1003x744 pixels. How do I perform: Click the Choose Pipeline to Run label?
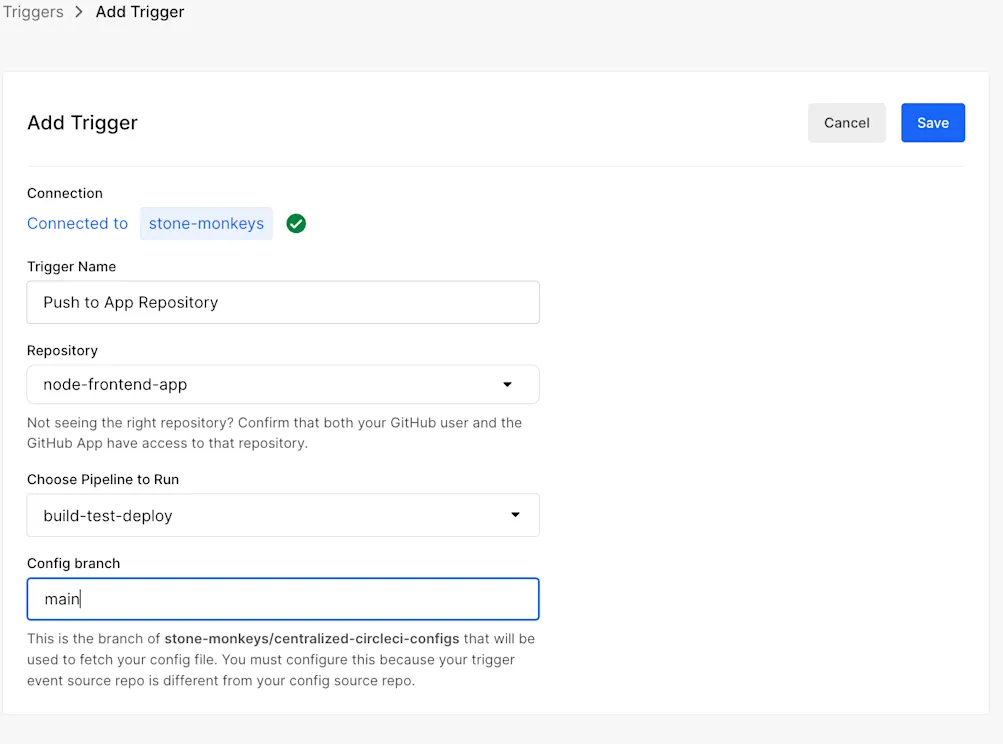(103, 479)
